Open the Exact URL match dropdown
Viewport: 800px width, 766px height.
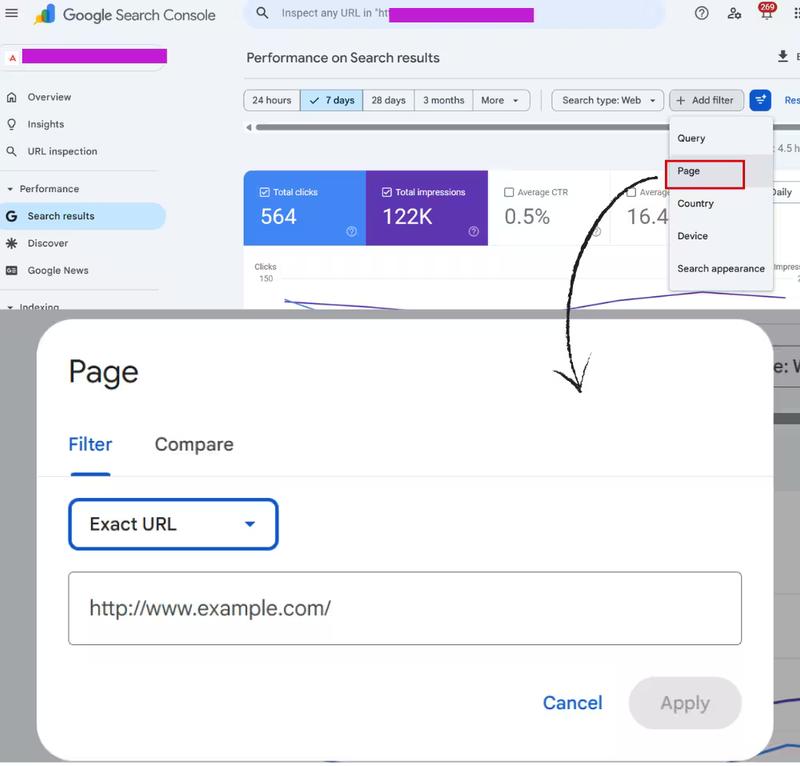(x=172, y=524)
